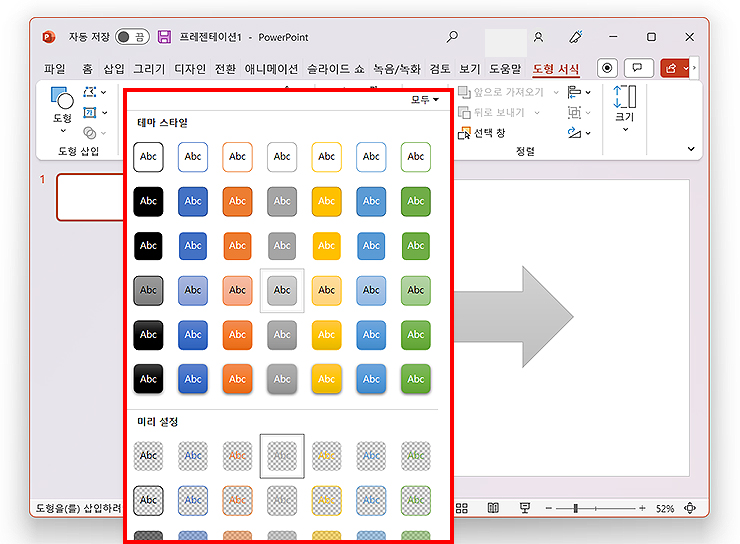
Task: Apply light peach orange style, fourth row
Action: [237, 291]
